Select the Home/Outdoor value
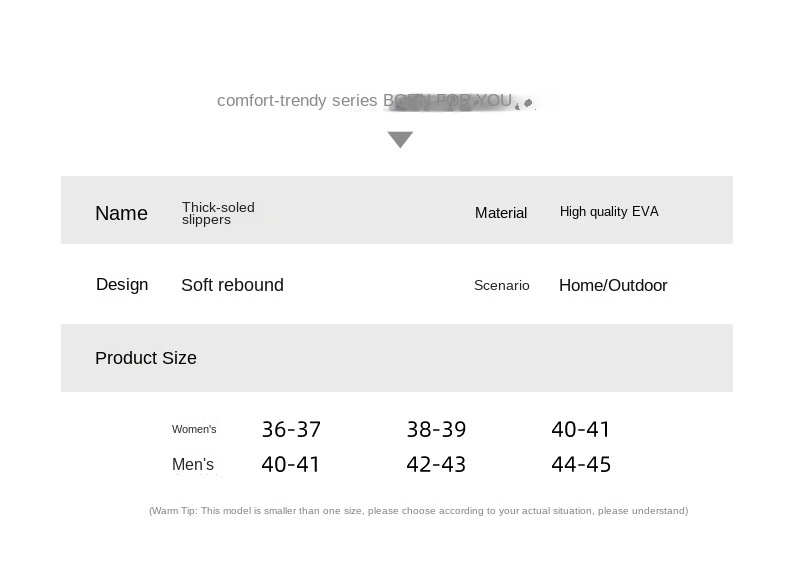 click(613, 285)
